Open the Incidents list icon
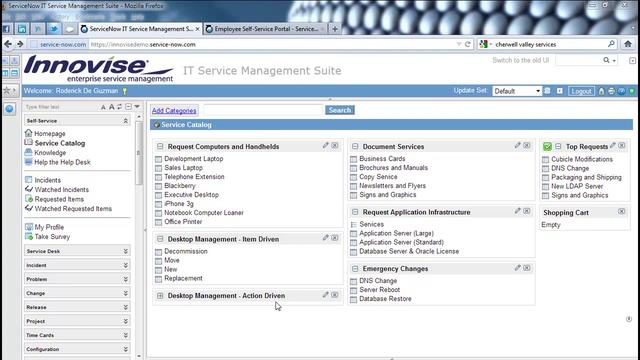Screen dimensions: 640x360 click(28, 180)
